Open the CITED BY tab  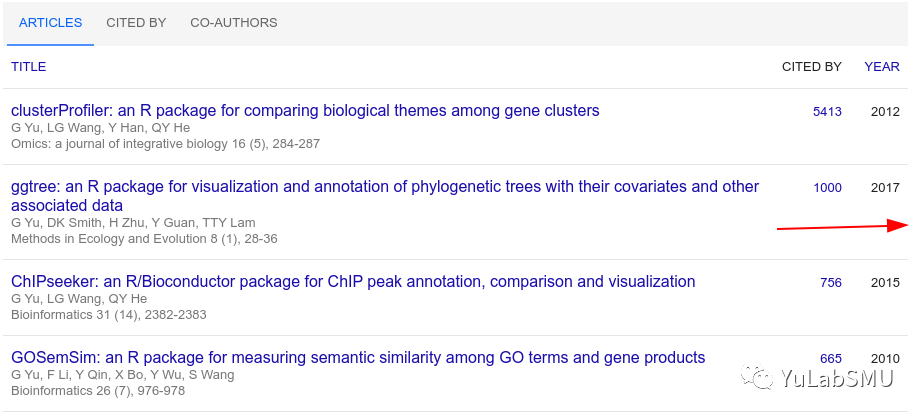pyautogui.click(x=136, y=23)
